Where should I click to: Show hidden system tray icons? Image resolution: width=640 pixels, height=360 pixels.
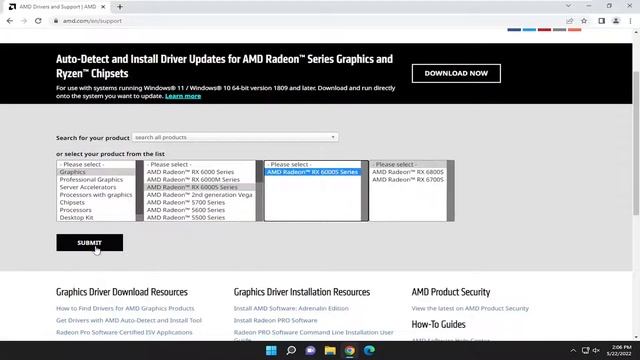pos(573,351)
